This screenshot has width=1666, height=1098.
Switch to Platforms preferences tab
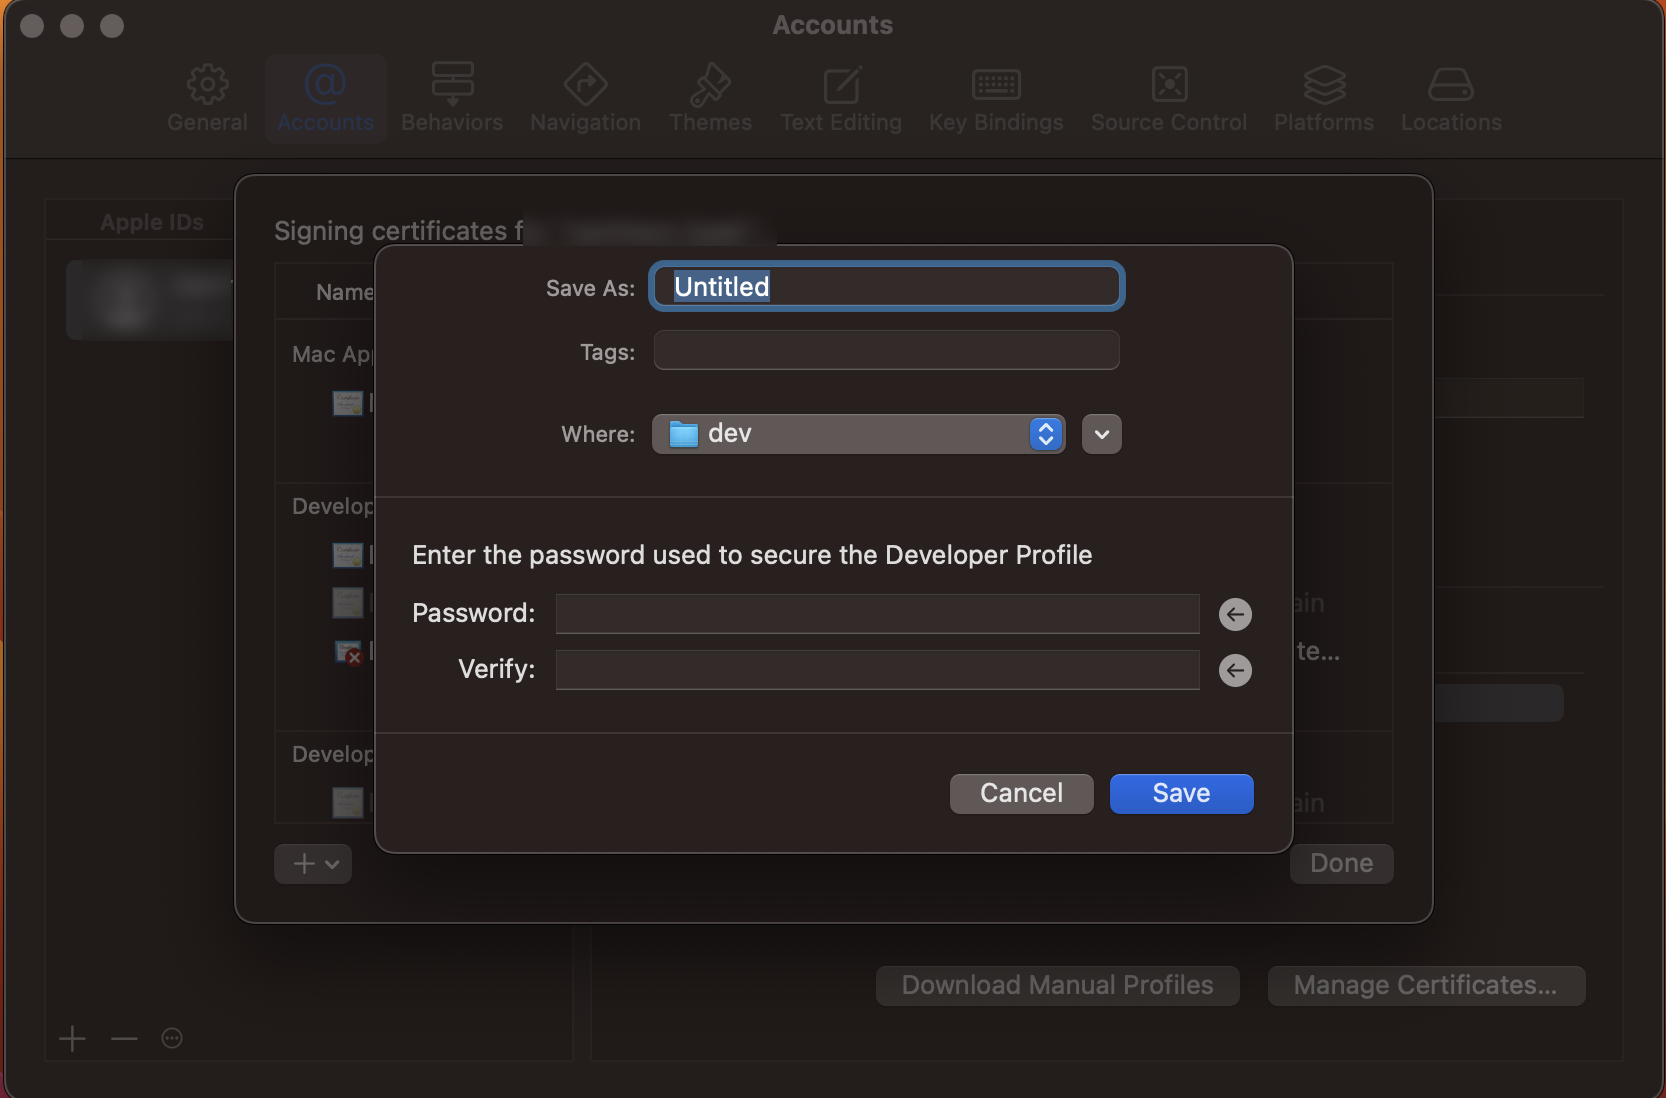tap(1324, 99)
